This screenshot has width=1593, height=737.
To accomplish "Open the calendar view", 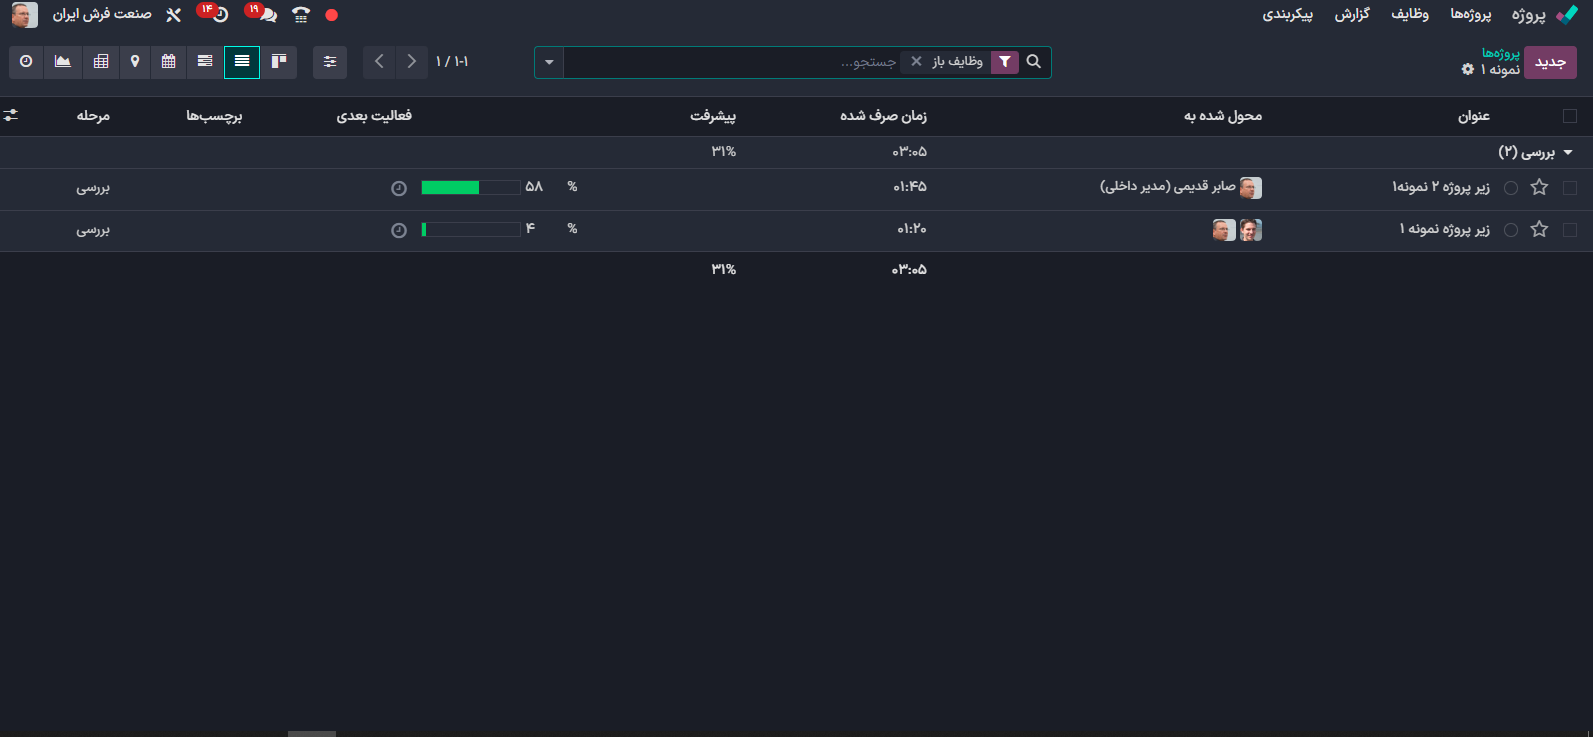I will coord(169,62).
